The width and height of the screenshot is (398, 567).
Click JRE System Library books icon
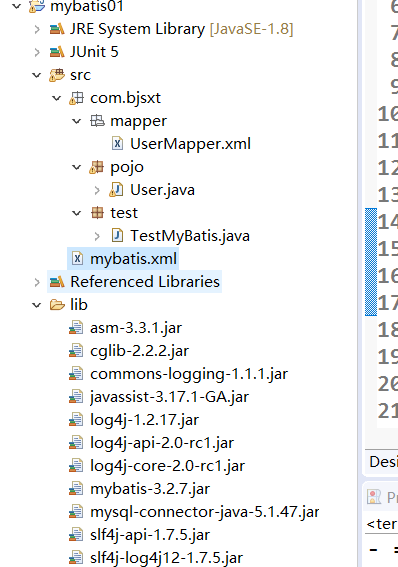pos(57,29)
